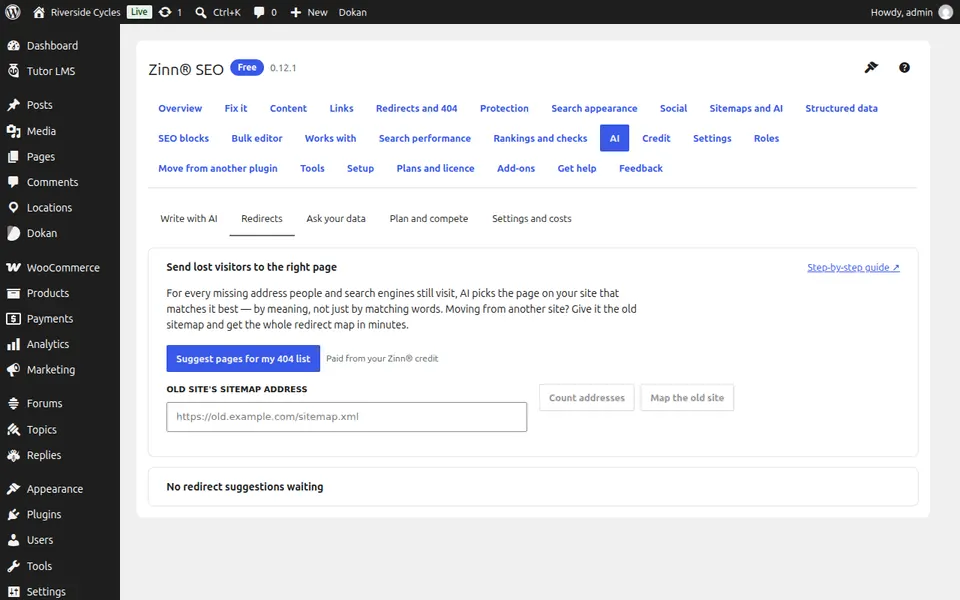
Task: Select the Search performance tab
Action: click(x=424, y=138)
